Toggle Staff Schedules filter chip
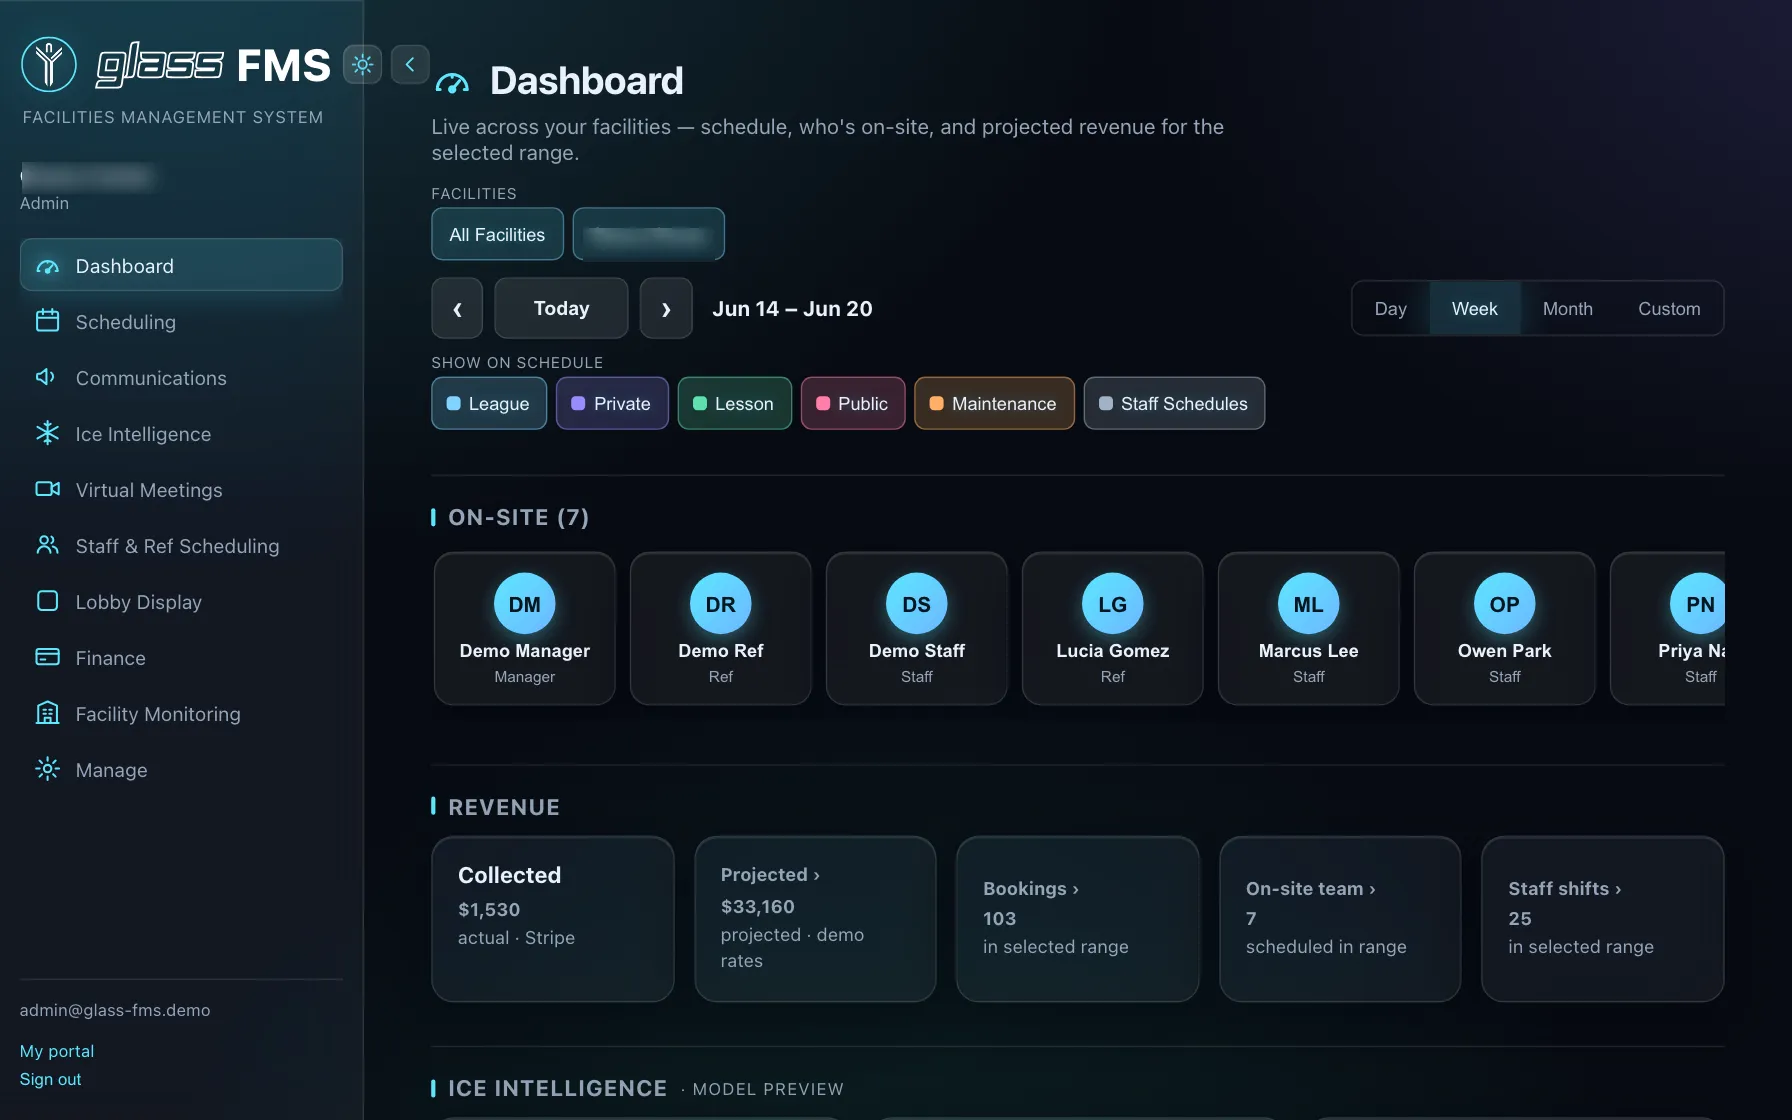This screenshot has width=1792, height=1120. click(x=1174, y=403)
